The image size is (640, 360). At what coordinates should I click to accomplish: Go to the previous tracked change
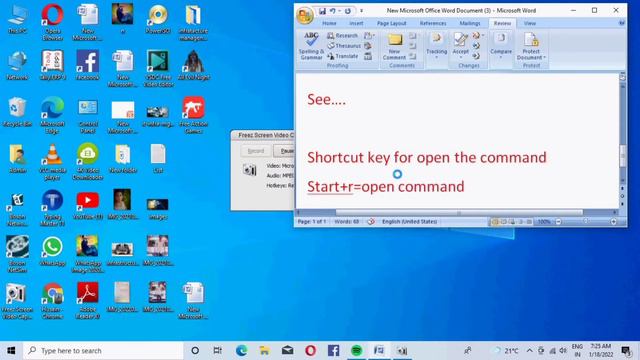[x=476, y=46]
